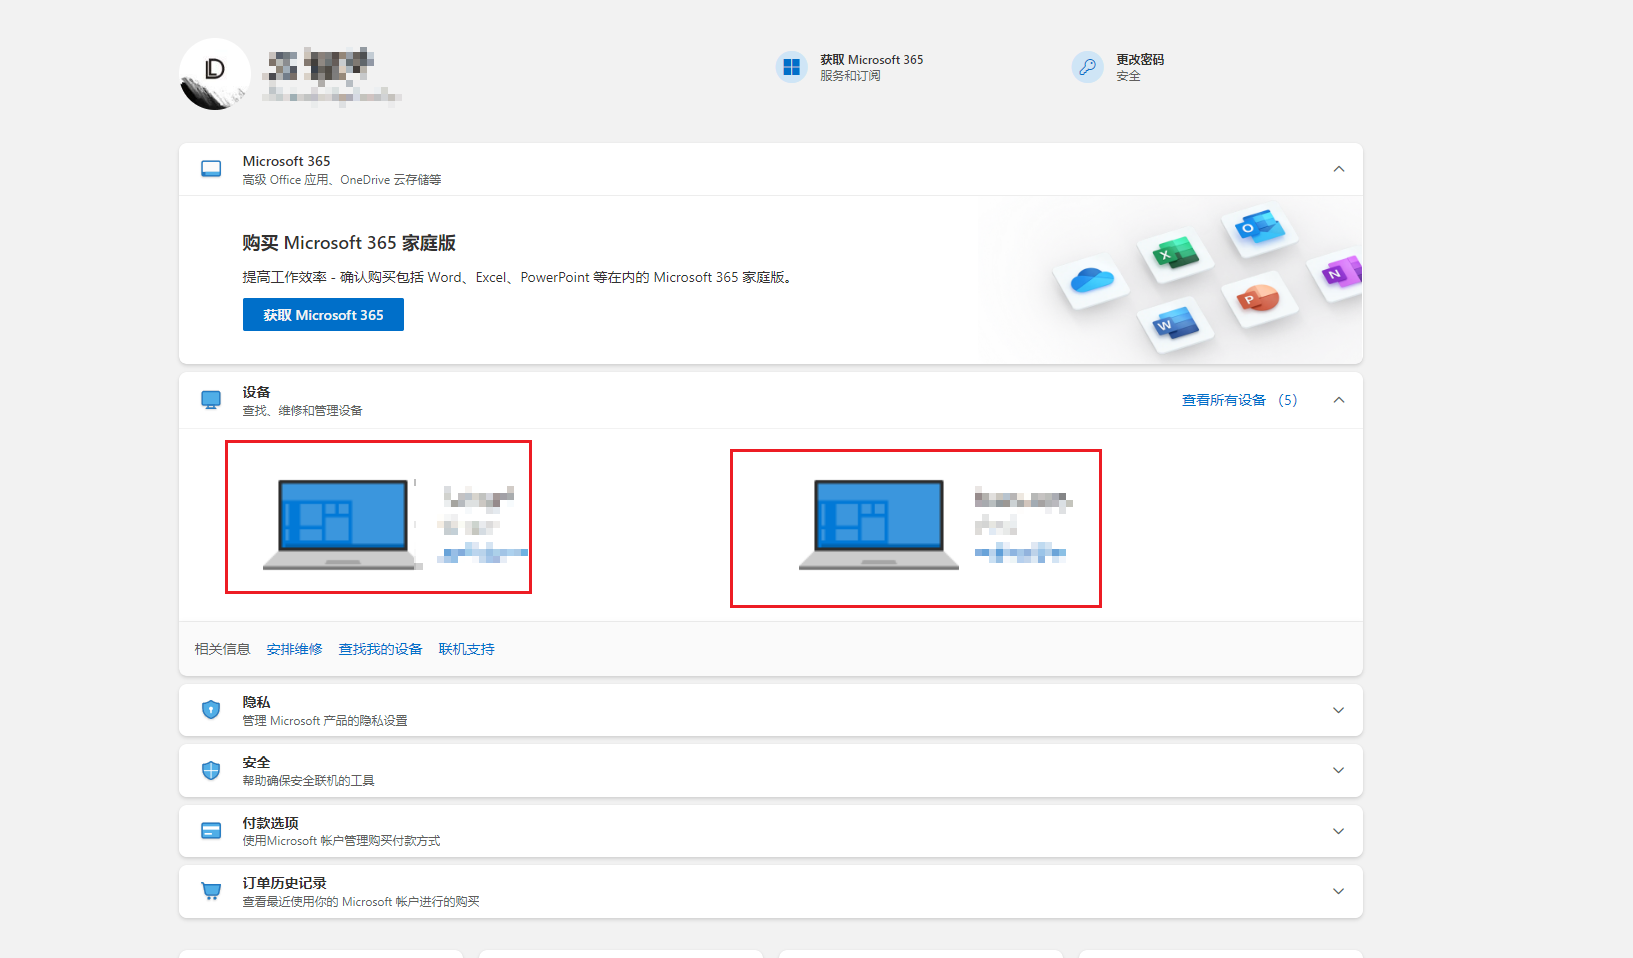Click the Windows logo icon next to 获取 Microsoft 365
This screenshot has height=958, width=1633.
click(x=791, y=67)
